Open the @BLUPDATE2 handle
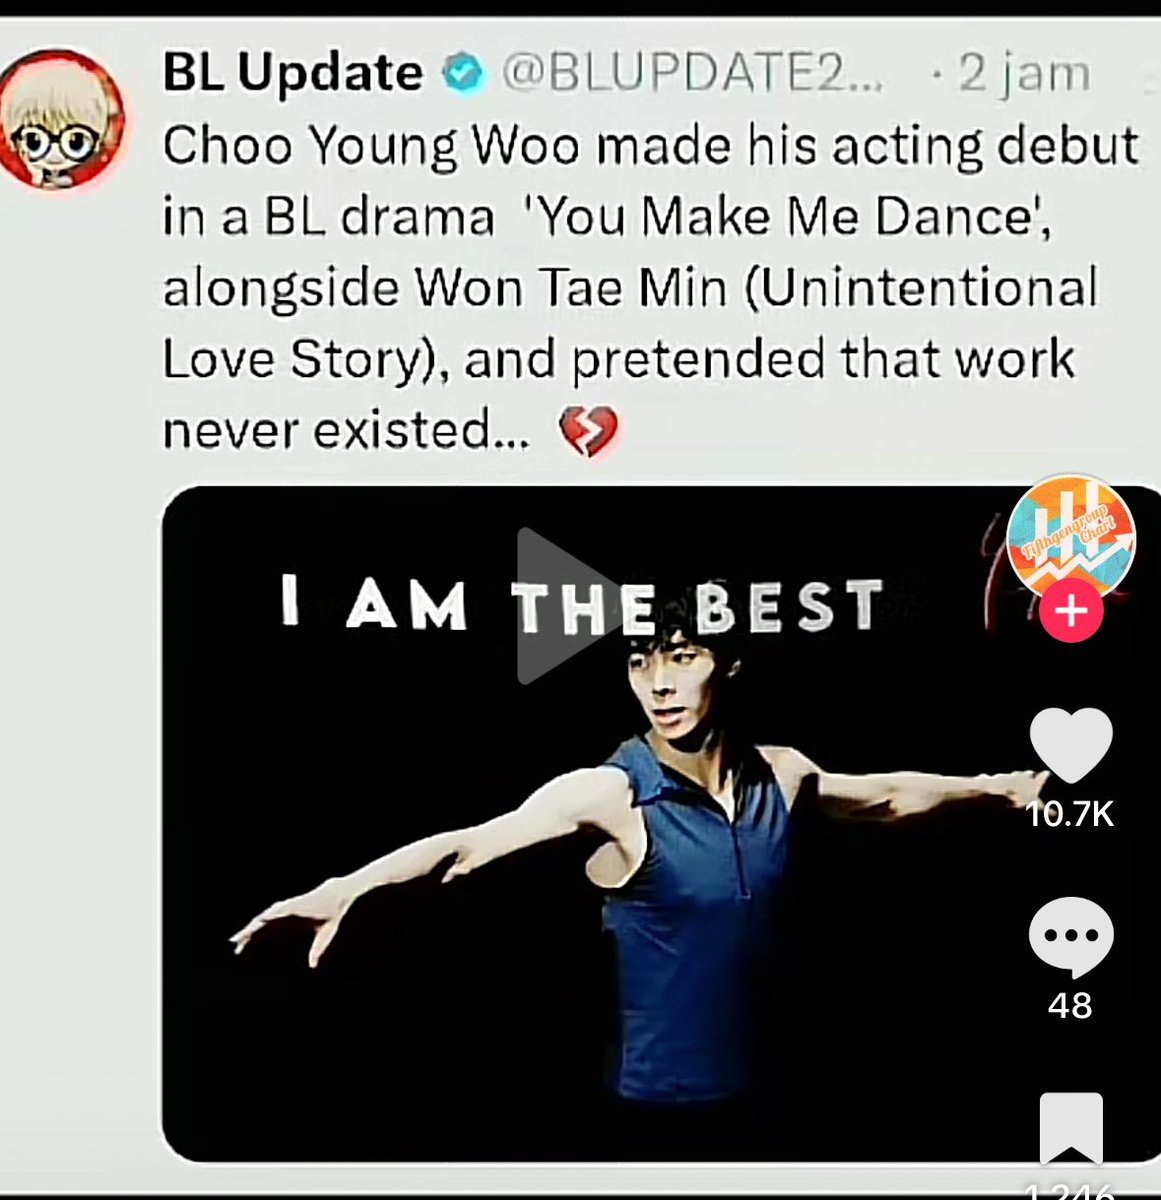Image resolution: width=1161 pixels, height=1200 pixels. click(x=692, y=73)
